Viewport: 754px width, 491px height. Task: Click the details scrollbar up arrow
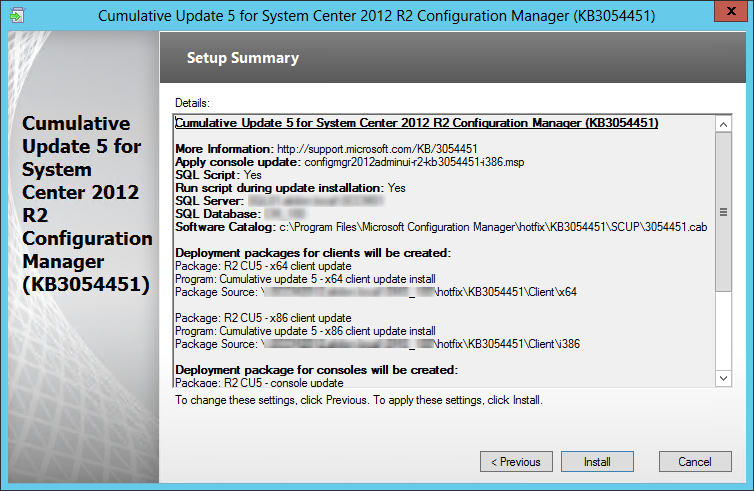pos(723,125)
